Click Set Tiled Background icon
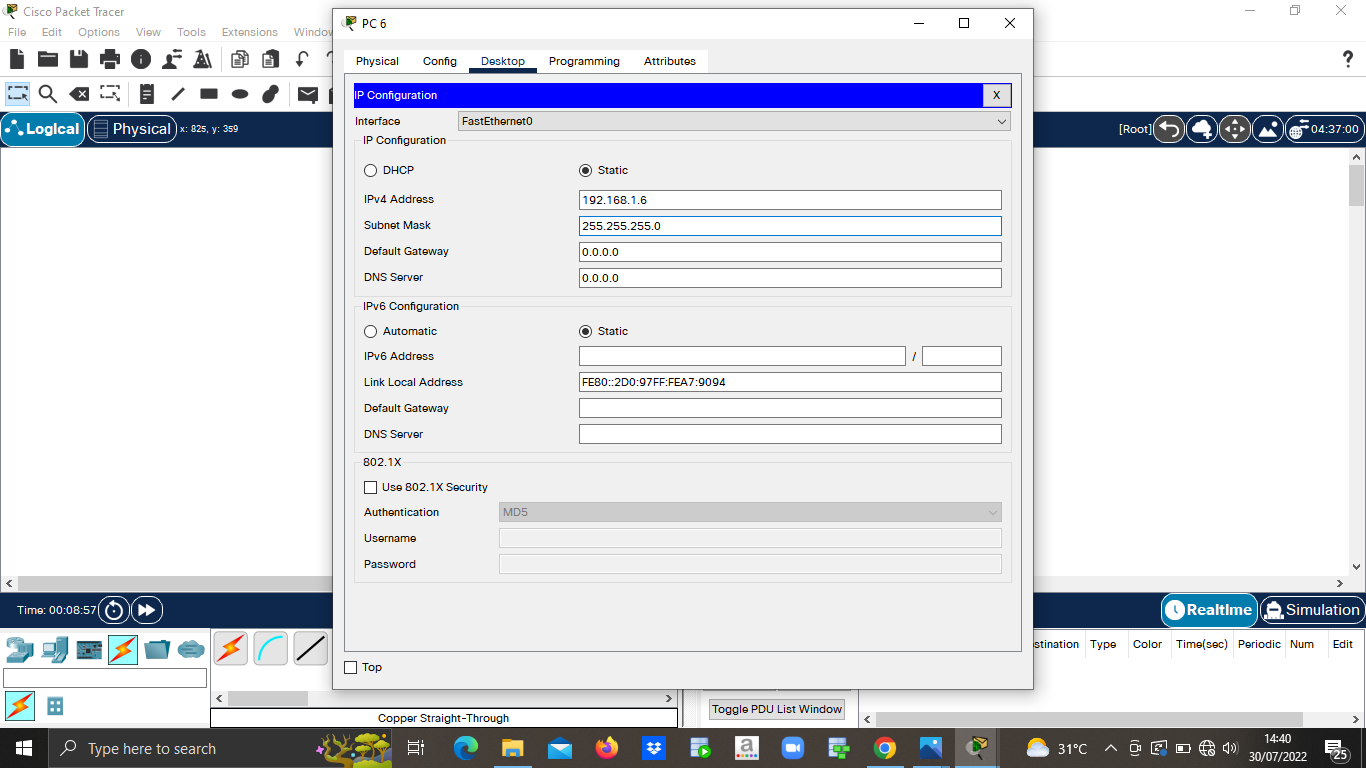 pos(1268,129)
